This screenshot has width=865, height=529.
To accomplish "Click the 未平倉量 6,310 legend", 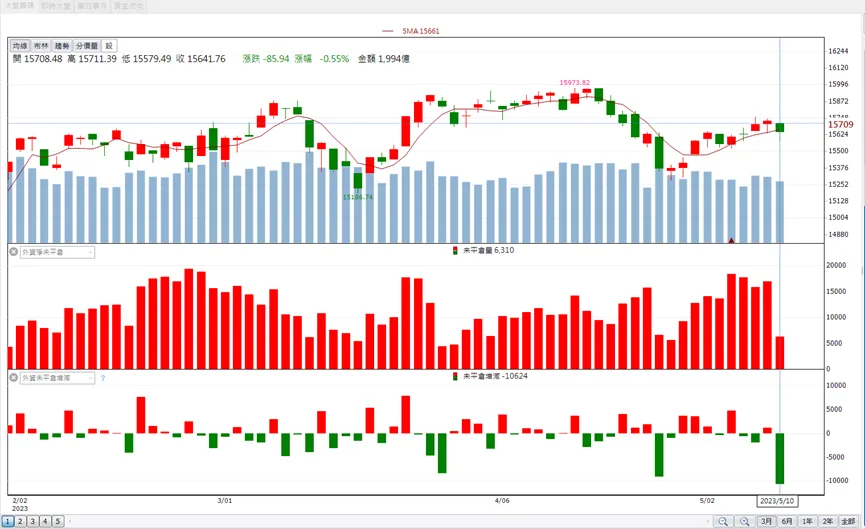I will [x=483, y=250].
